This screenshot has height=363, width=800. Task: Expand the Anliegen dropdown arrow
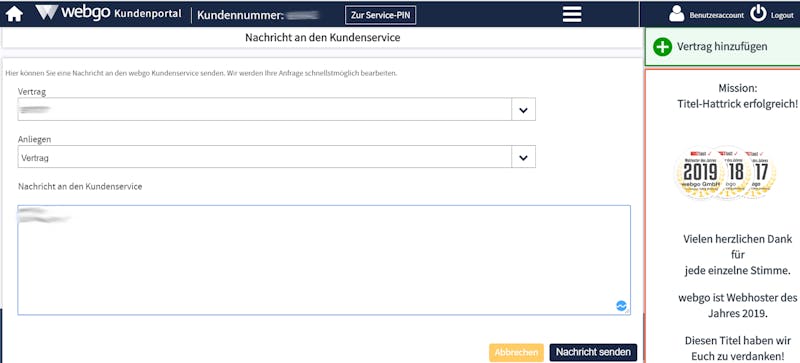tap(523, 157)
